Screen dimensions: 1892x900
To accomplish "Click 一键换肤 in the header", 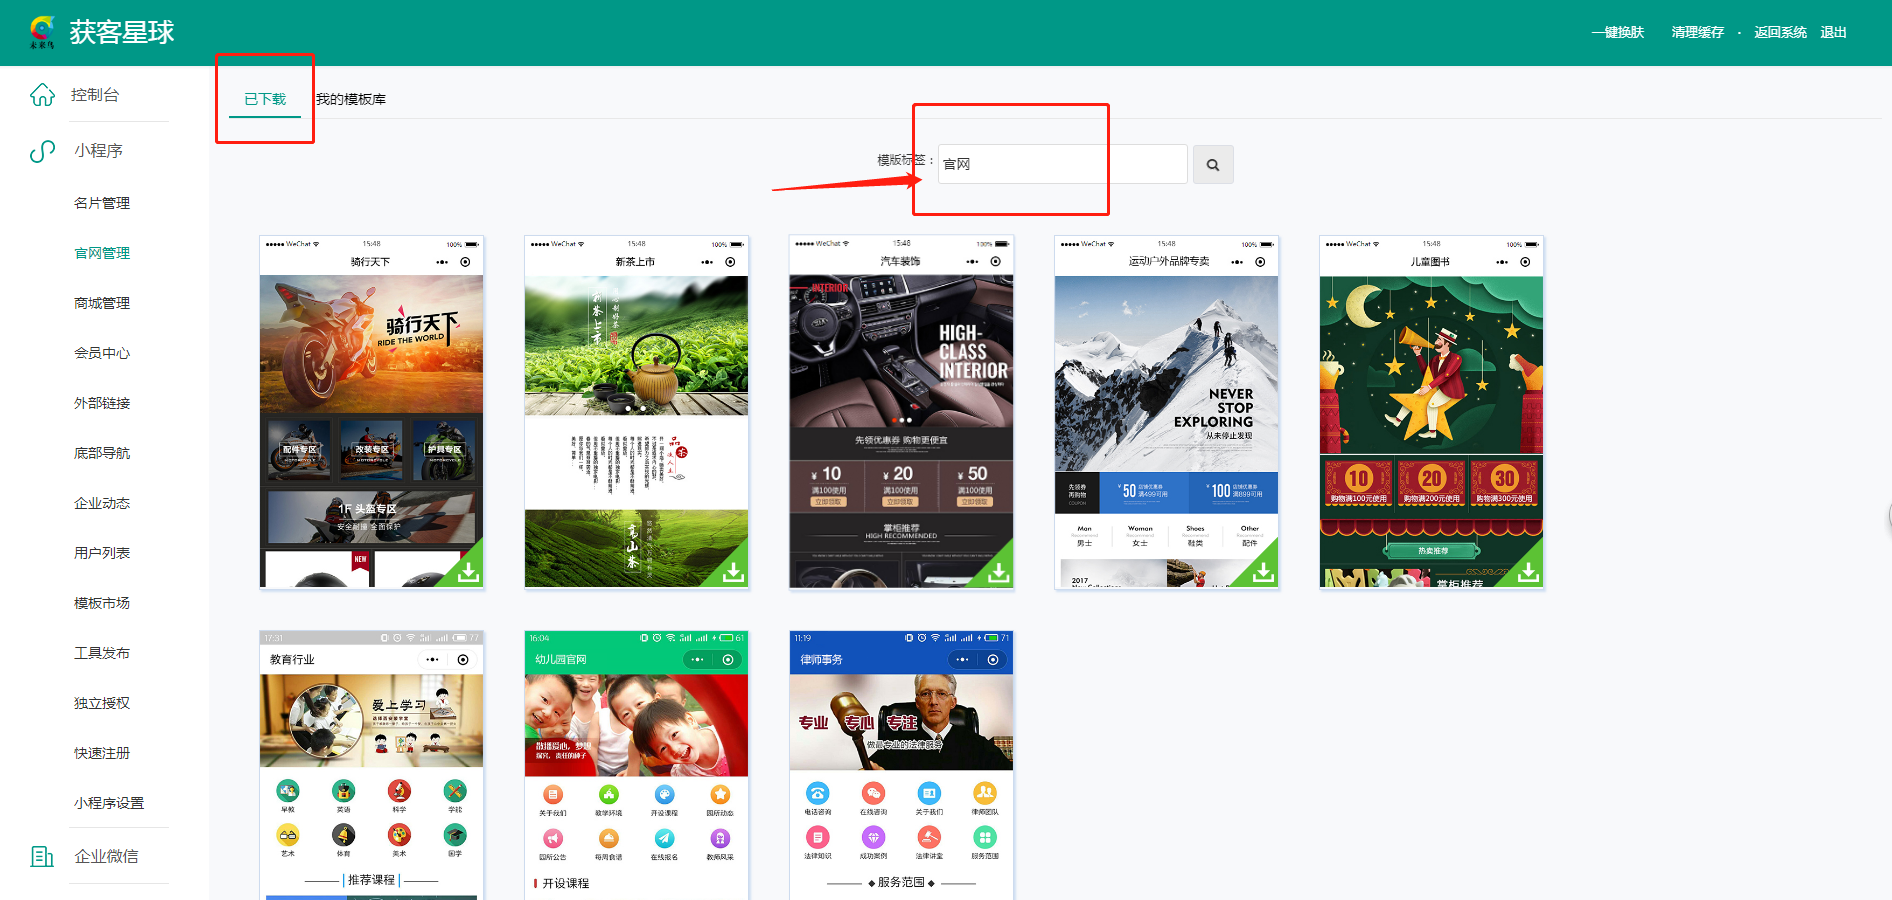I will [x=1618, y=32].
